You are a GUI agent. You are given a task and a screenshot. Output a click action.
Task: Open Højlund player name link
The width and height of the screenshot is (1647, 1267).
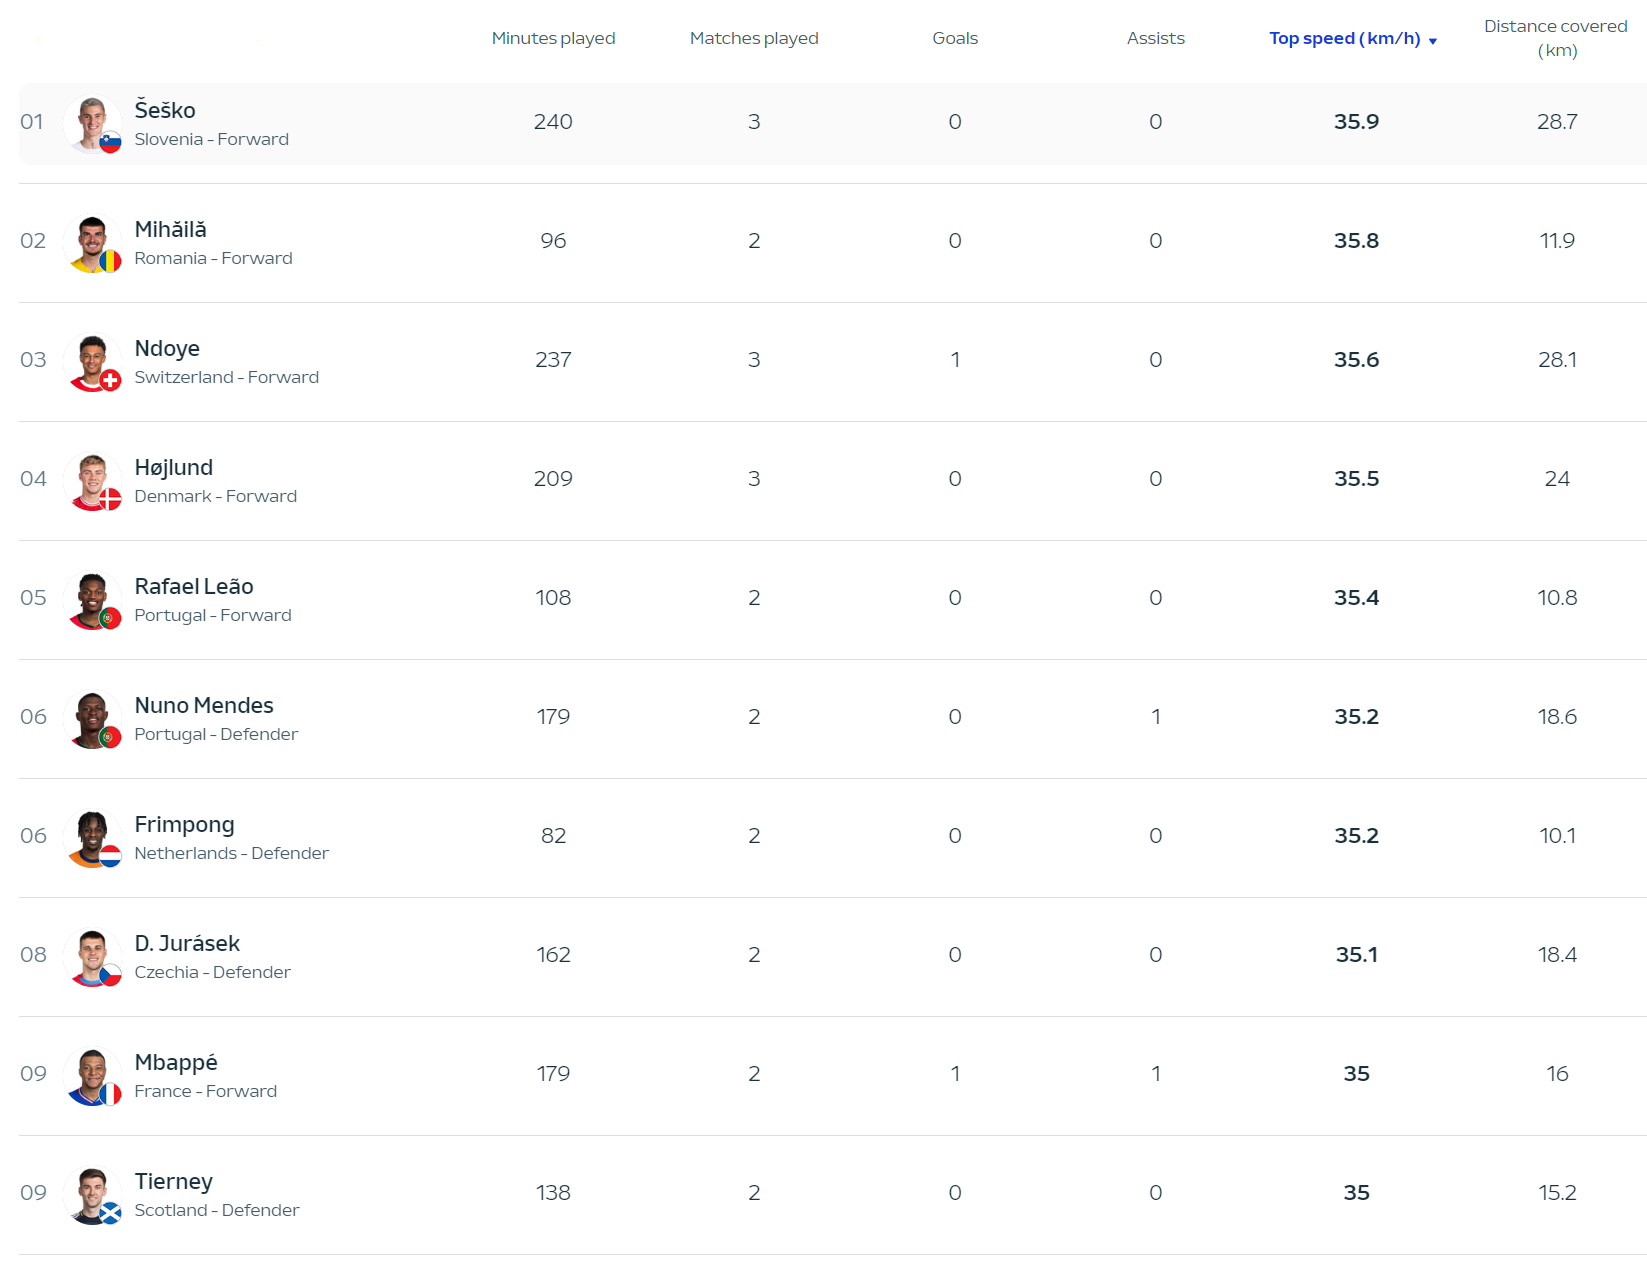pyautogui.click(x=174, y=467)
